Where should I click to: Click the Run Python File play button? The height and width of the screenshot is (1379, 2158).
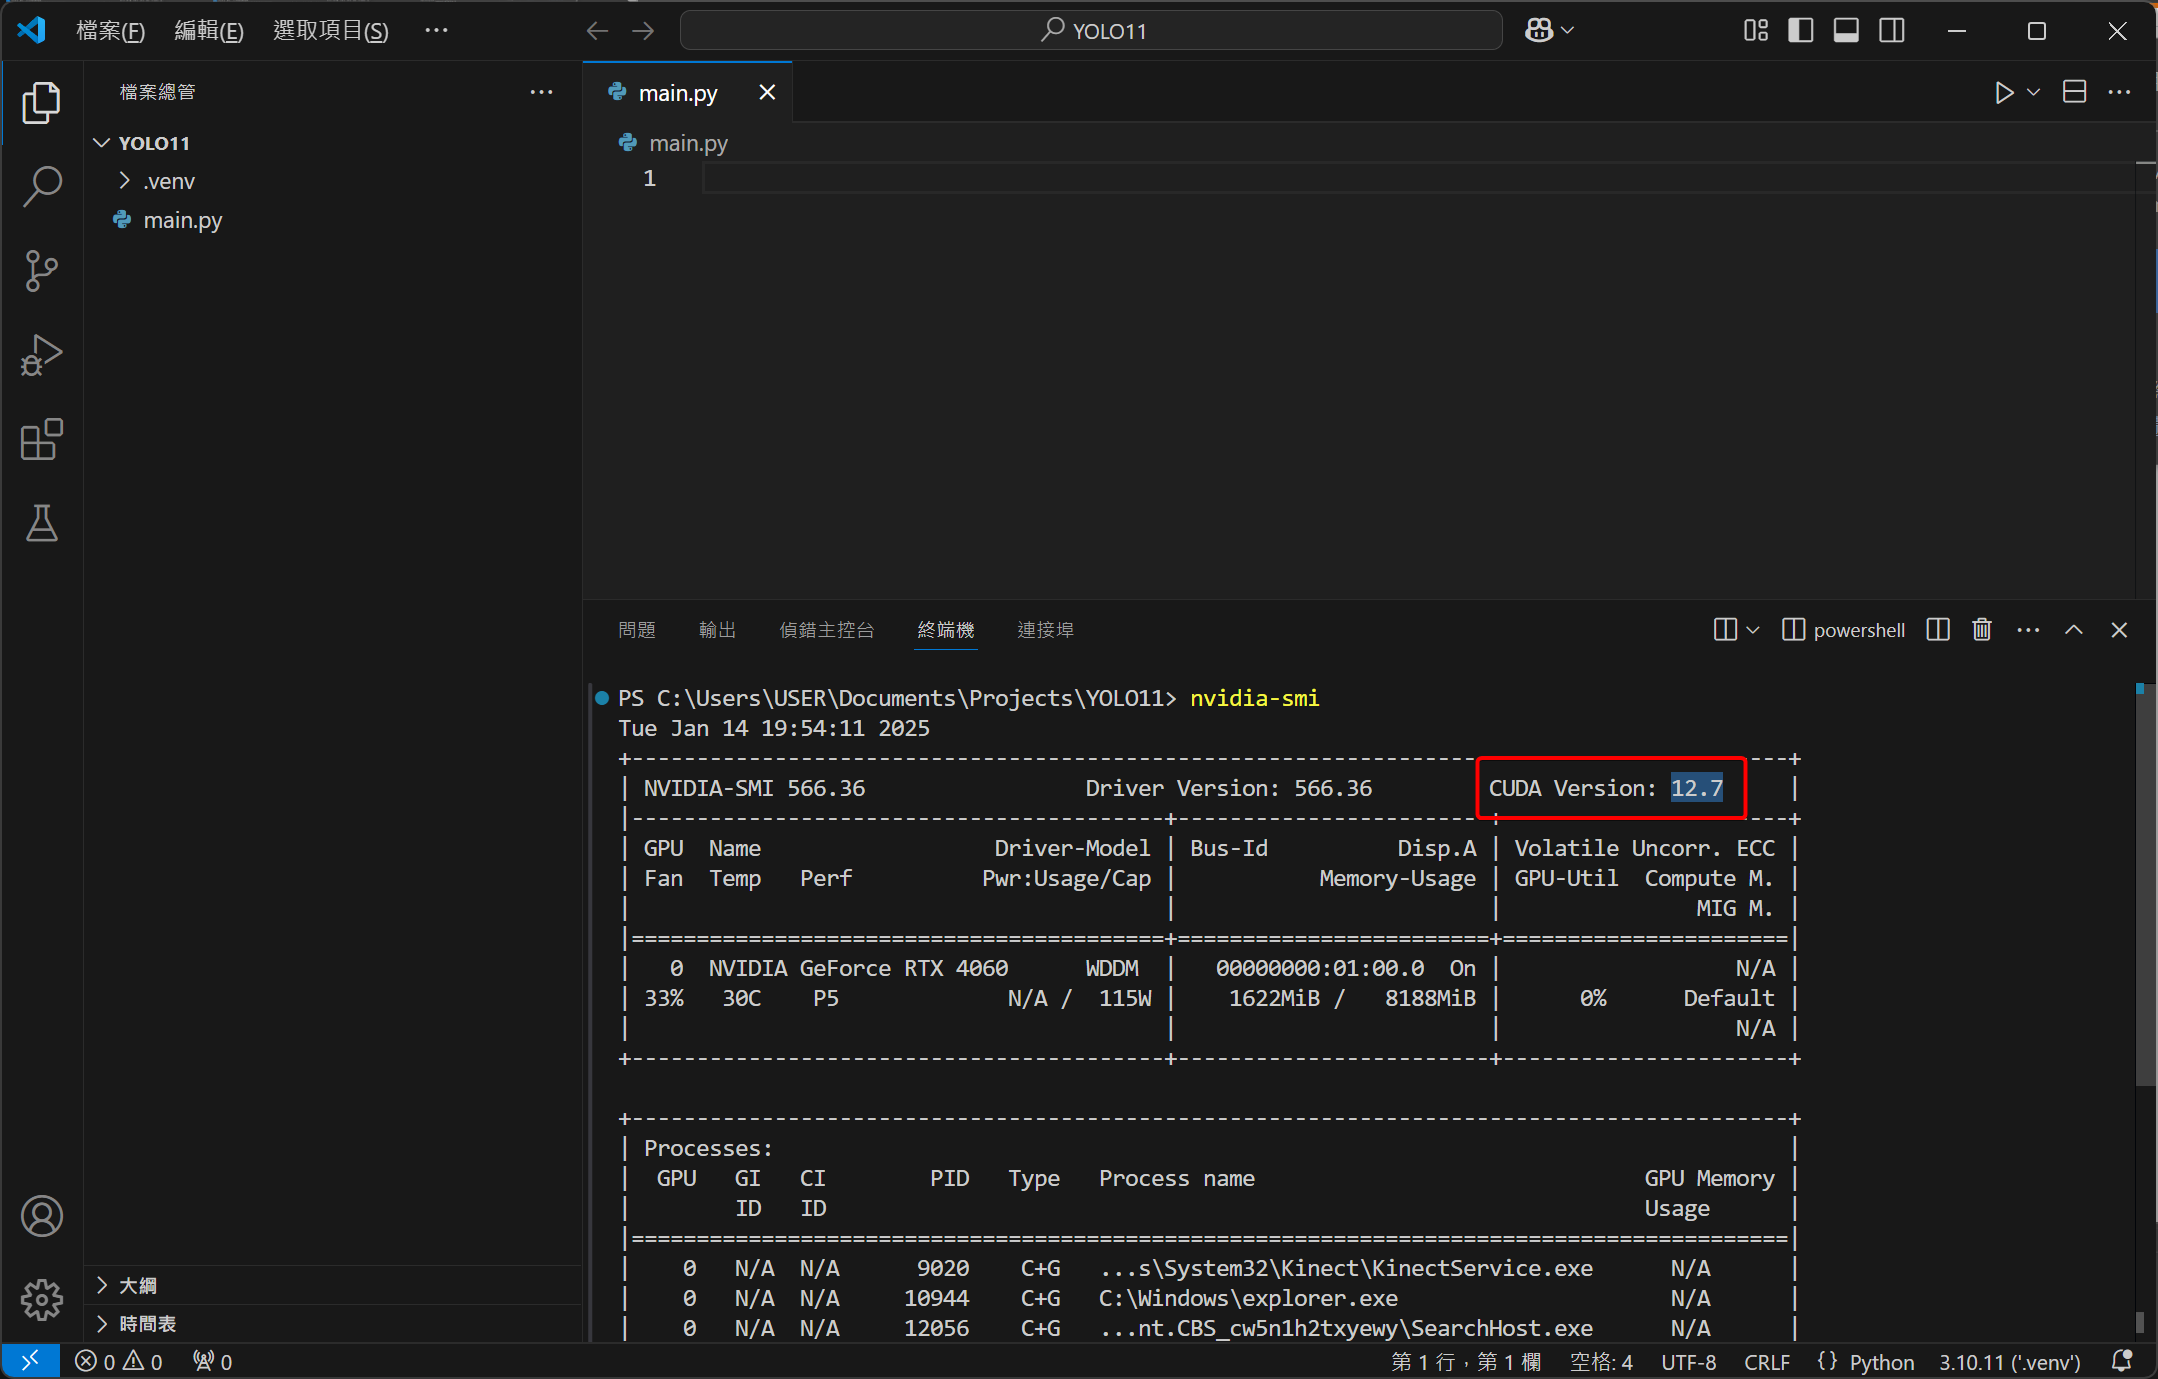[2004, 93]
